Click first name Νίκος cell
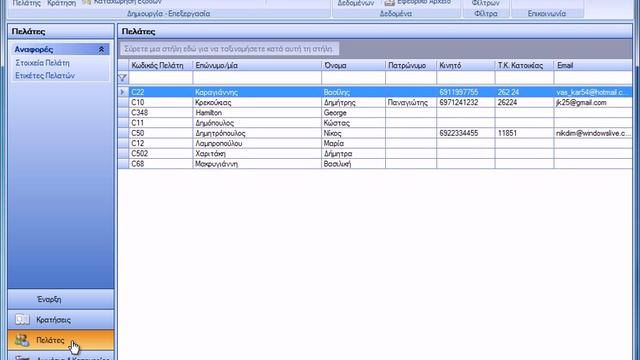This screenshot has height=360, width=640. point(353,133)
